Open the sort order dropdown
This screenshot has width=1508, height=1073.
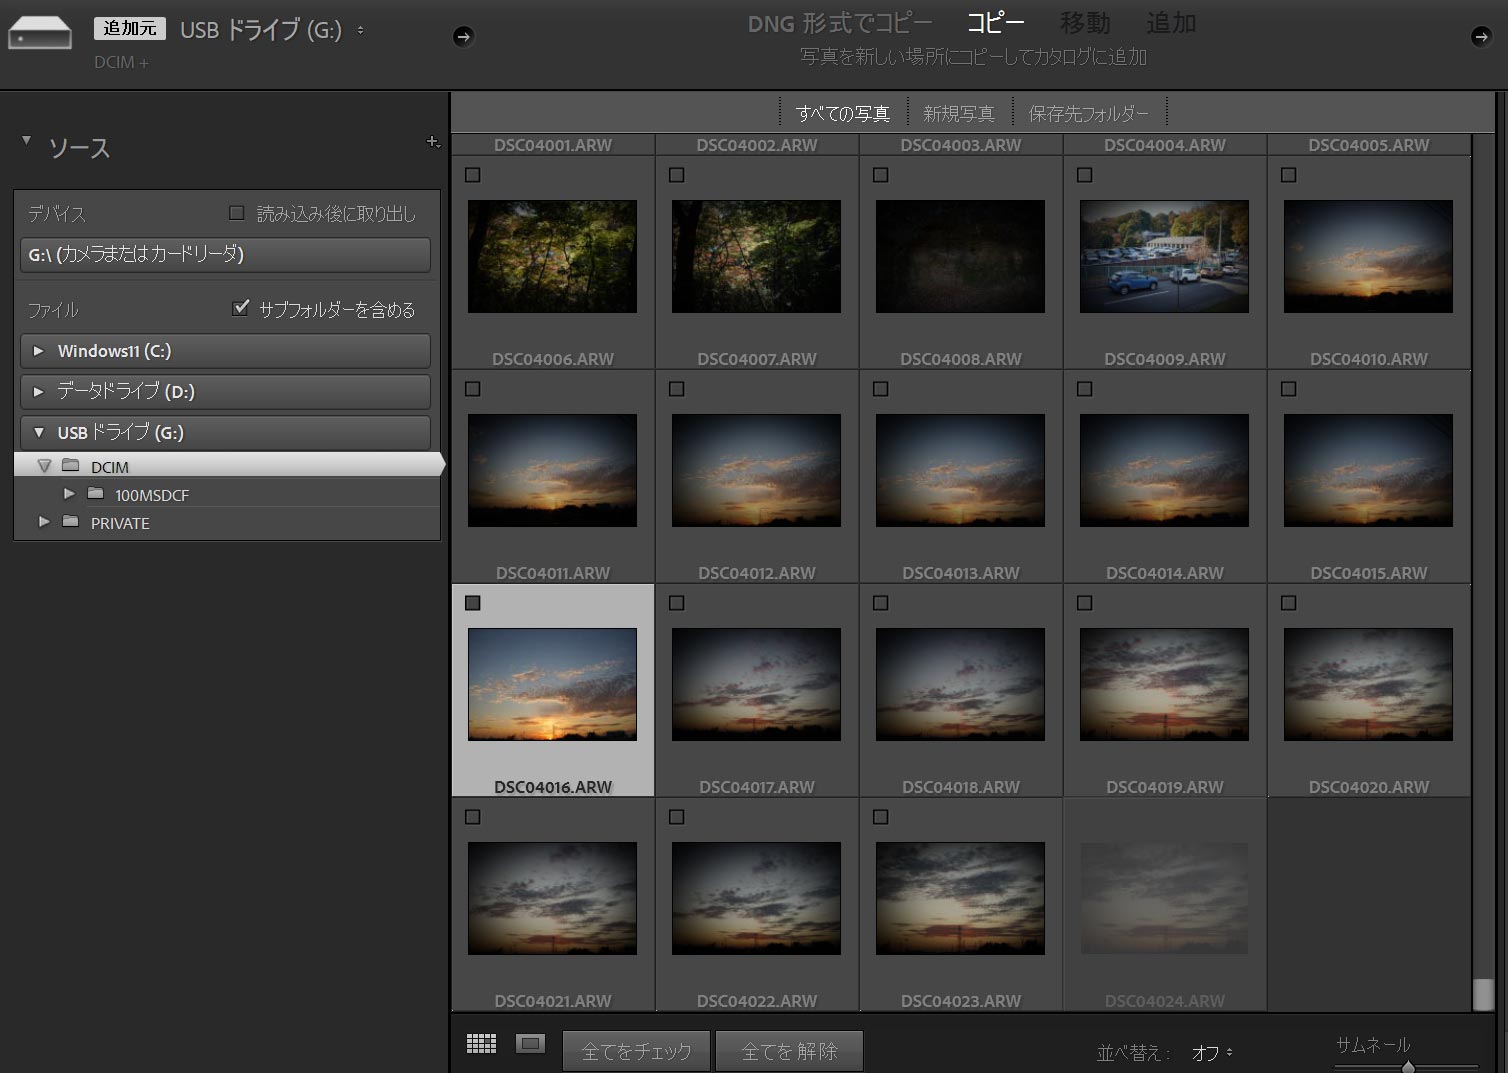pyautogui.click(x=1211, y=1053)
